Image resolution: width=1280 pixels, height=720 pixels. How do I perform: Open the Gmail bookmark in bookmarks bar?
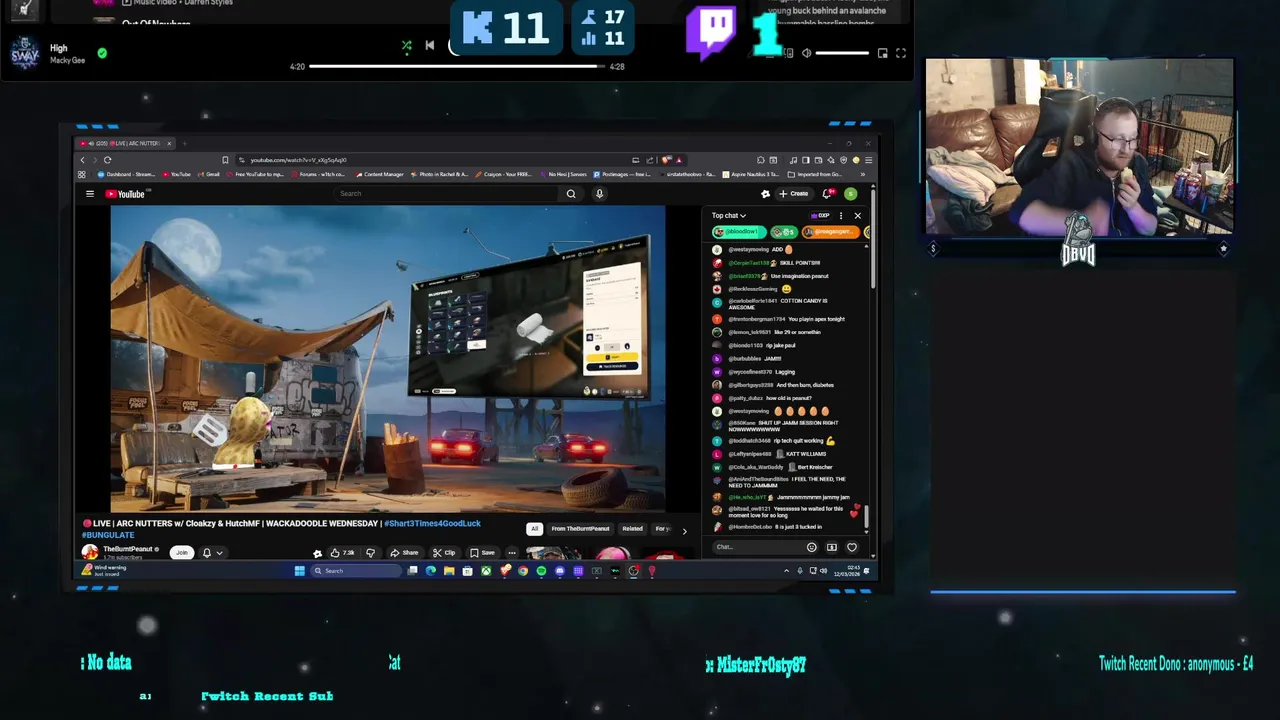(x=209, y=174)
